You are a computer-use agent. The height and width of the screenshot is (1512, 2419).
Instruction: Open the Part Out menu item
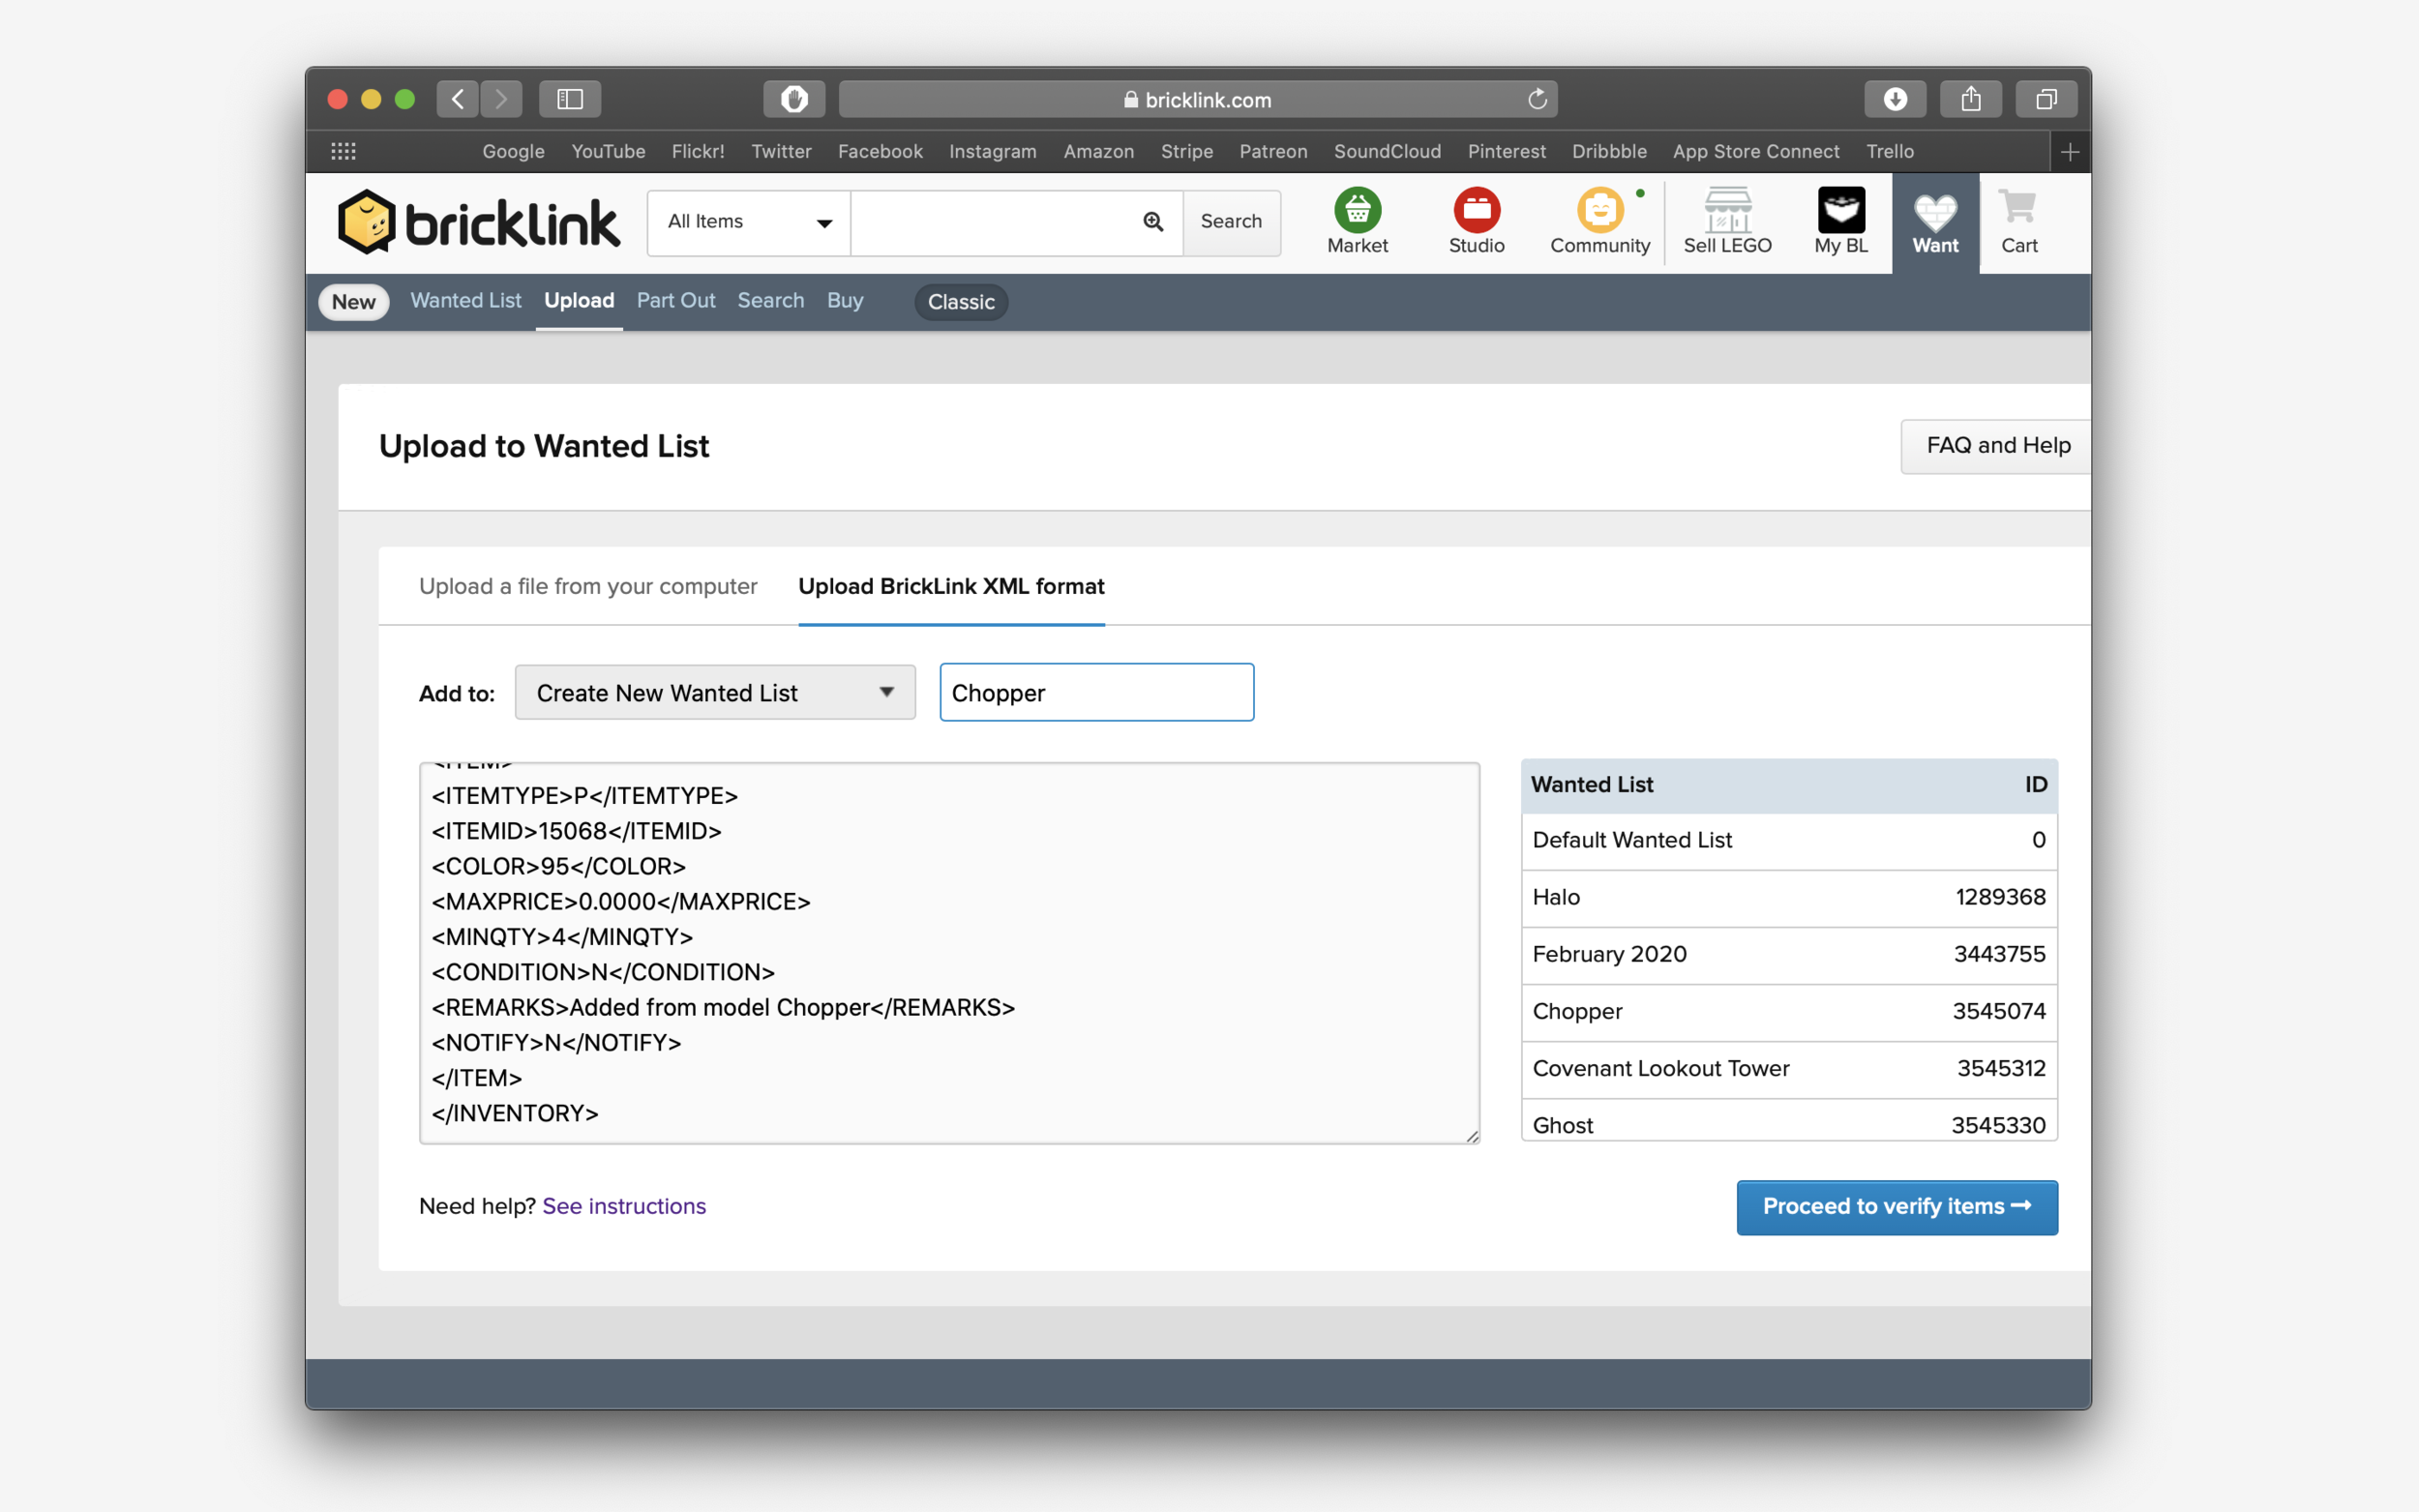[x=676, y=301]
